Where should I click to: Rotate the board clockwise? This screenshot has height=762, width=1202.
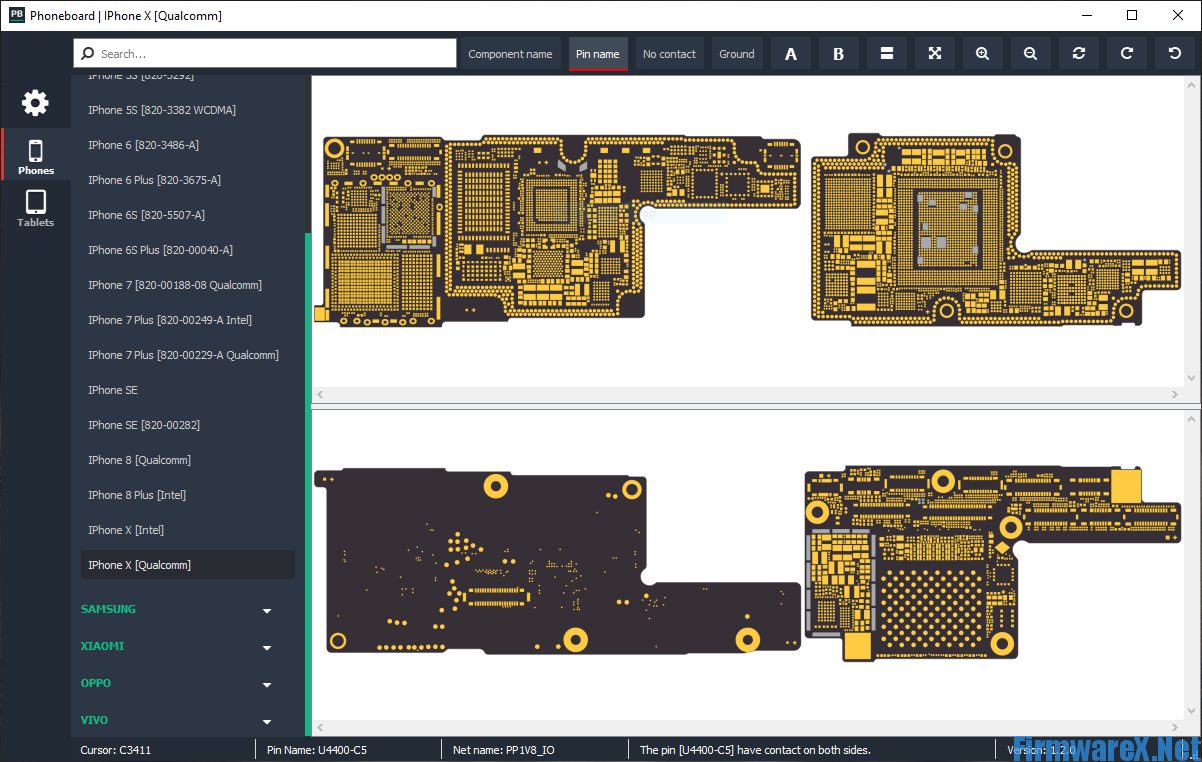1126,53
